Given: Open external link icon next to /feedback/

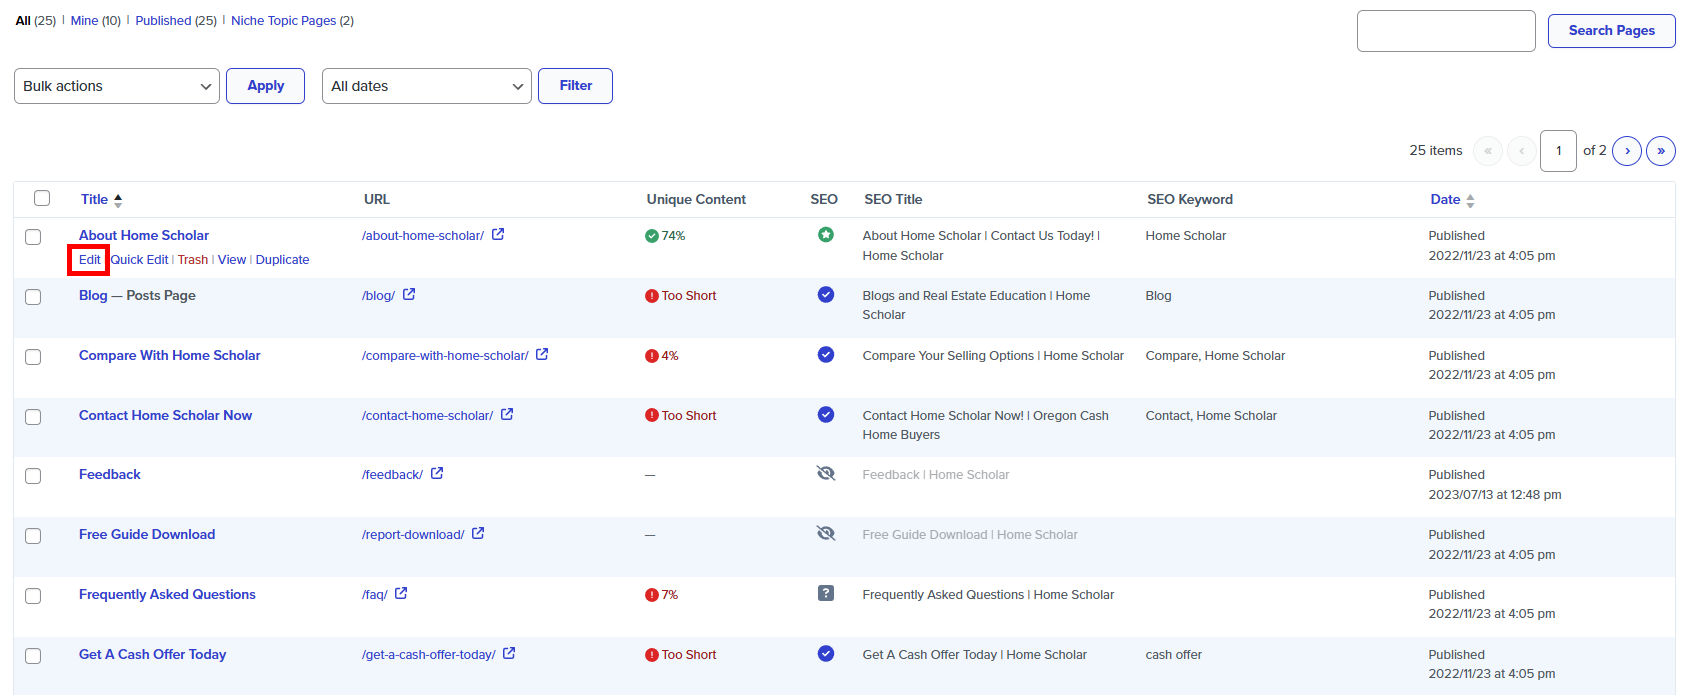Looking at the screenshot, I should pyautogui.click(x=437, y=474).
